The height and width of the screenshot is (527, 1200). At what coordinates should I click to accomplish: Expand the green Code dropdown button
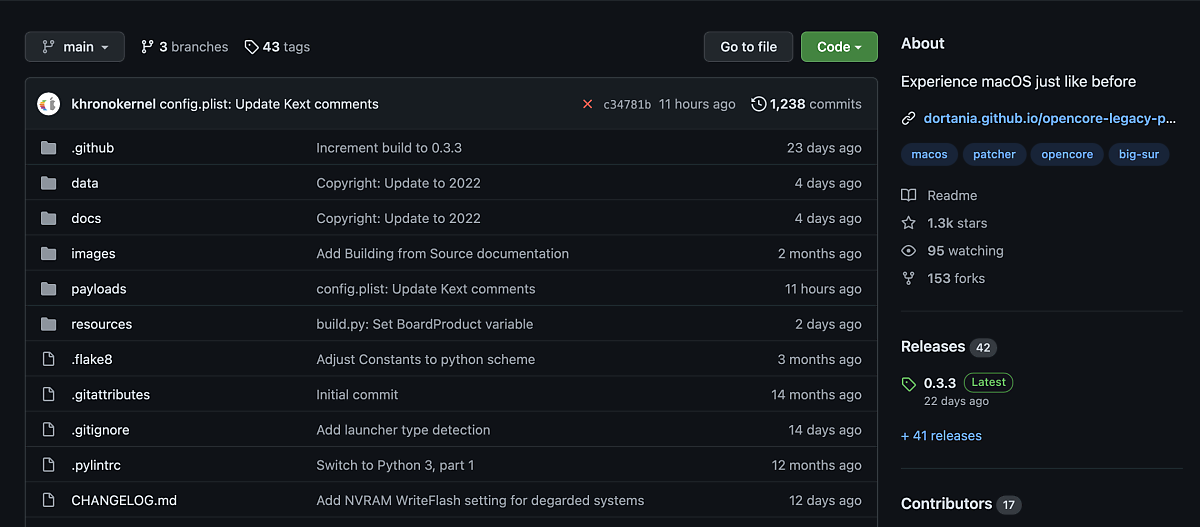point(839,47)
